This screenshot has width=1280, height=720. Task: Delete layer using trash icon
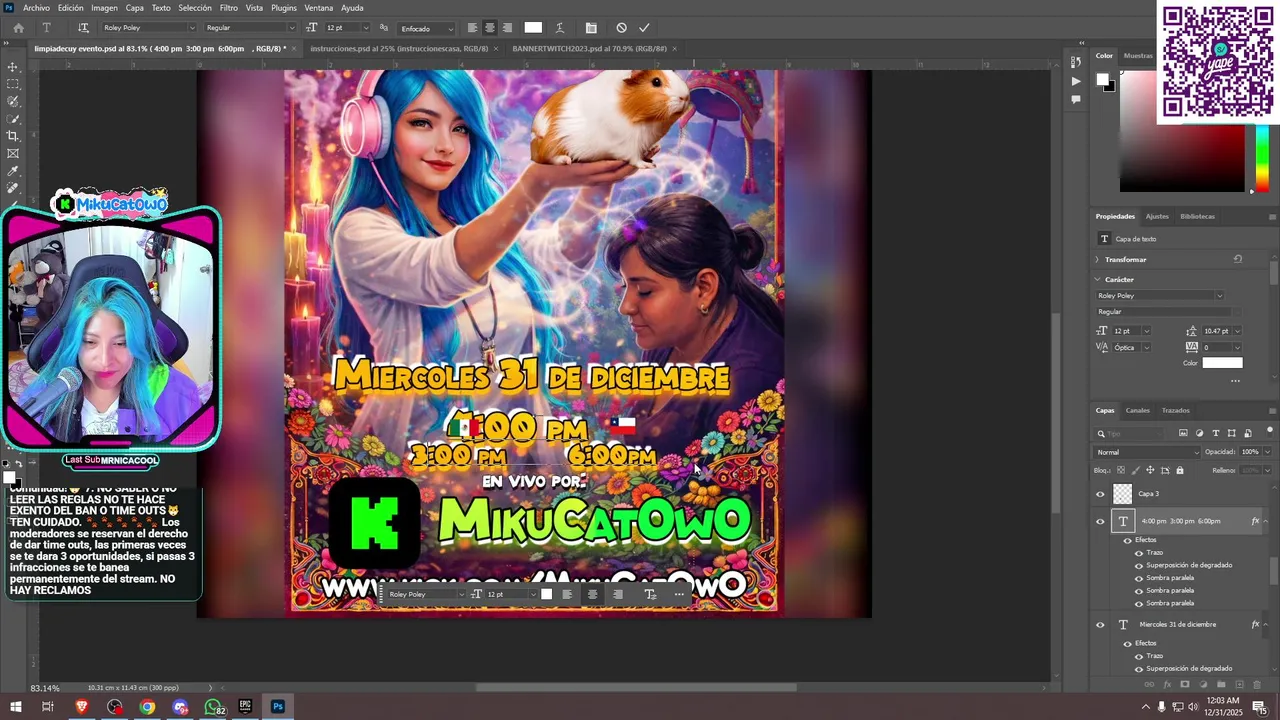tap(1257, 685)
